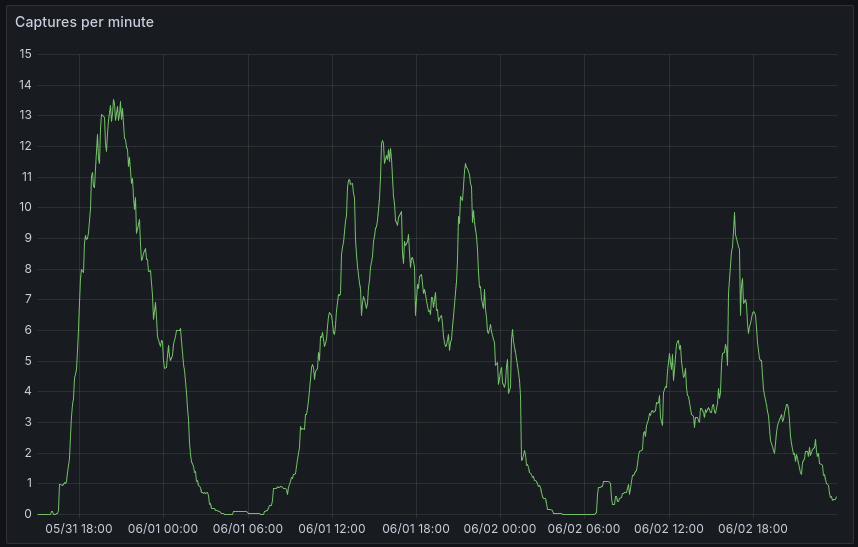Click the y-axis label 10

click(x=25, y=208)
